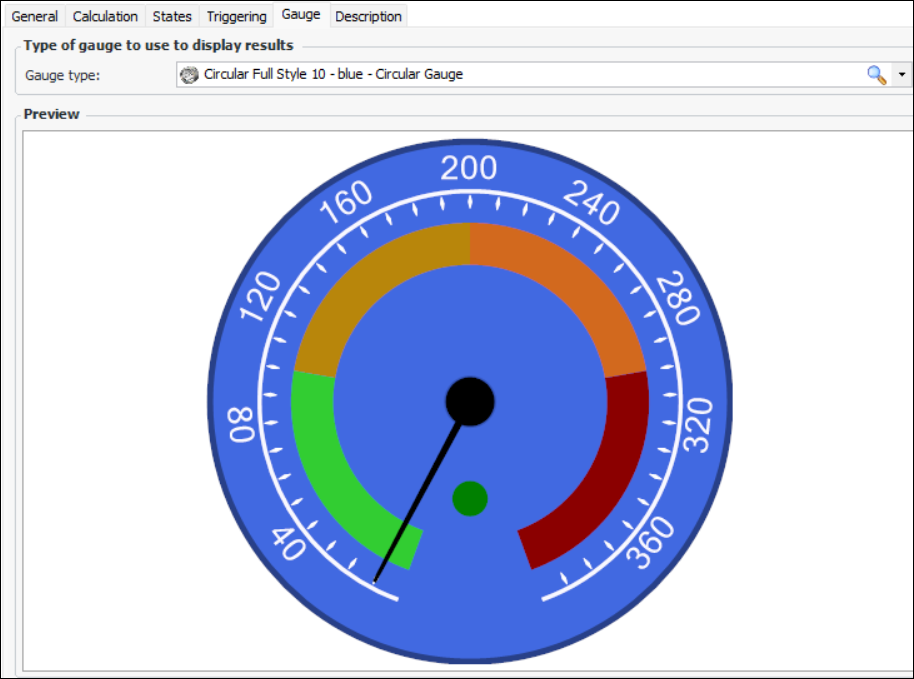Click the 120 scale label on gauge
Viewport: 914px width, 679px height.
pyautogui.click(x=261, y=296)
